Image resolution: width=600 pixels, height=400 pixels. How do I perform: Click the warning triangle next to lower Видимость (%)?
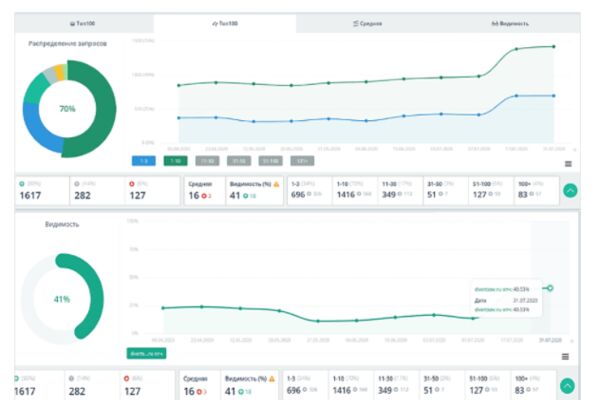tap(272, 379)
